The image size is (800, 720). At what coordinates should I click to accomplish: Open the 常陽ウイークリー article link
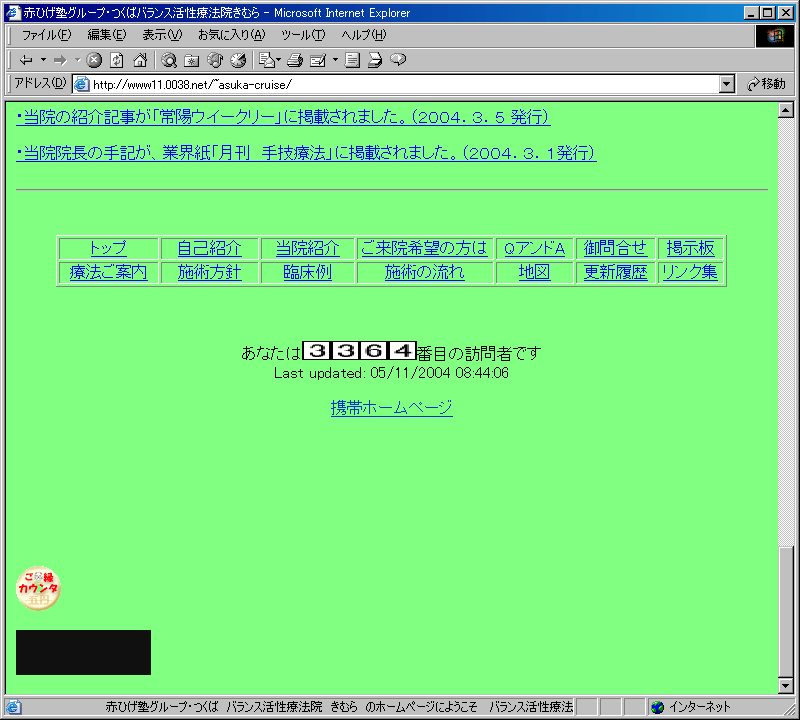(x=284, y=117)
